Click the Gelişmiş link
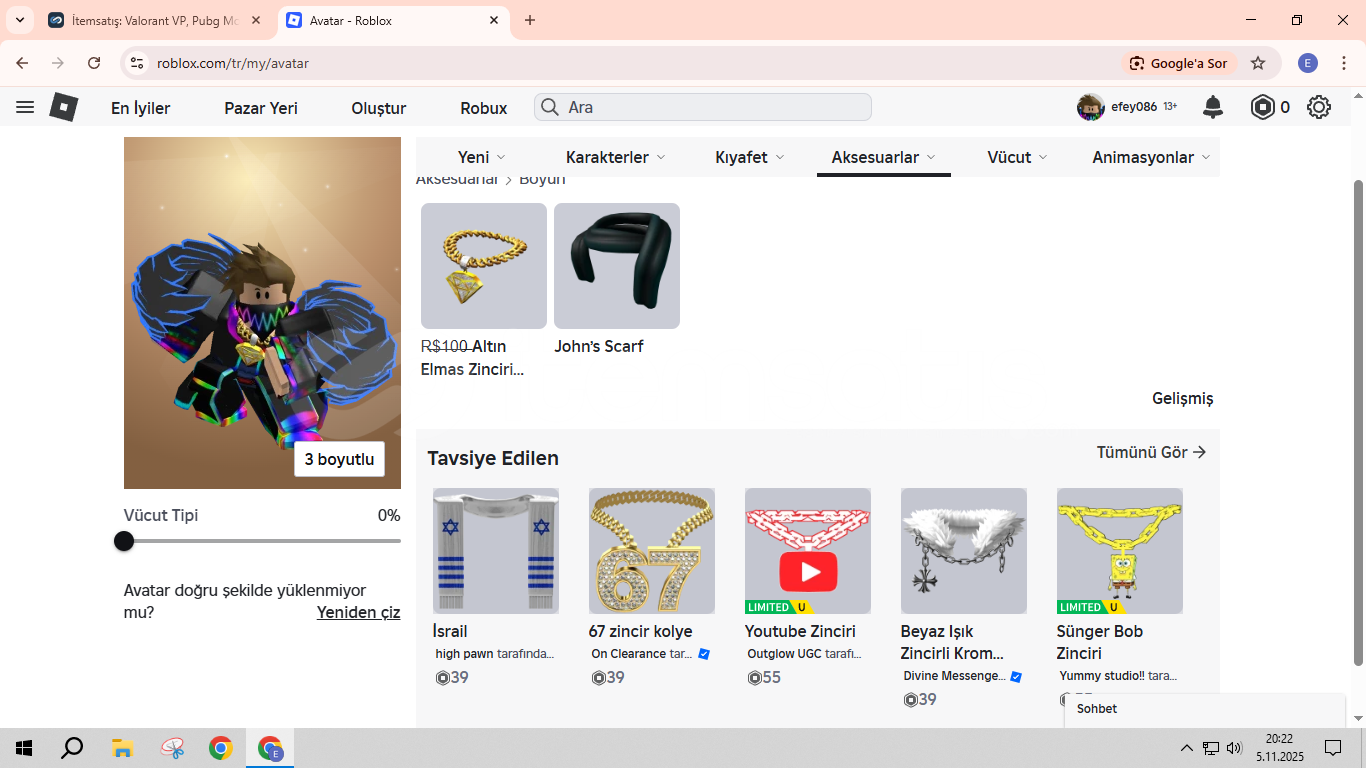Image resolution: width=1366 pixels, height=768 pixels. pos(1182,398)
